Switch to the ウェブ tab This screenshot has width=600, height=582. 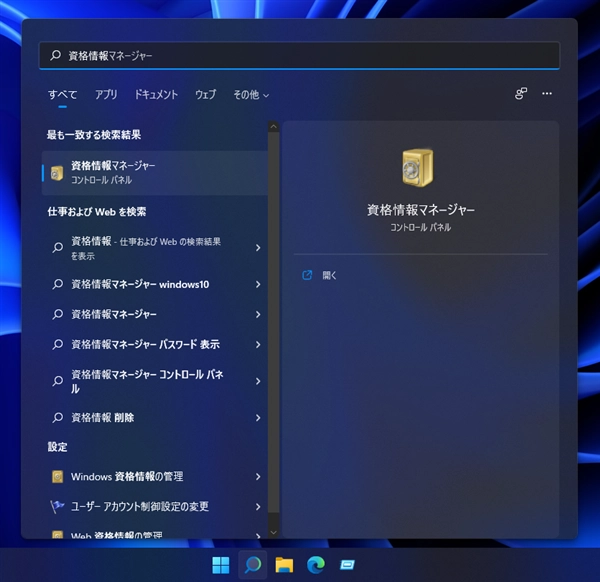pos(205,94)
